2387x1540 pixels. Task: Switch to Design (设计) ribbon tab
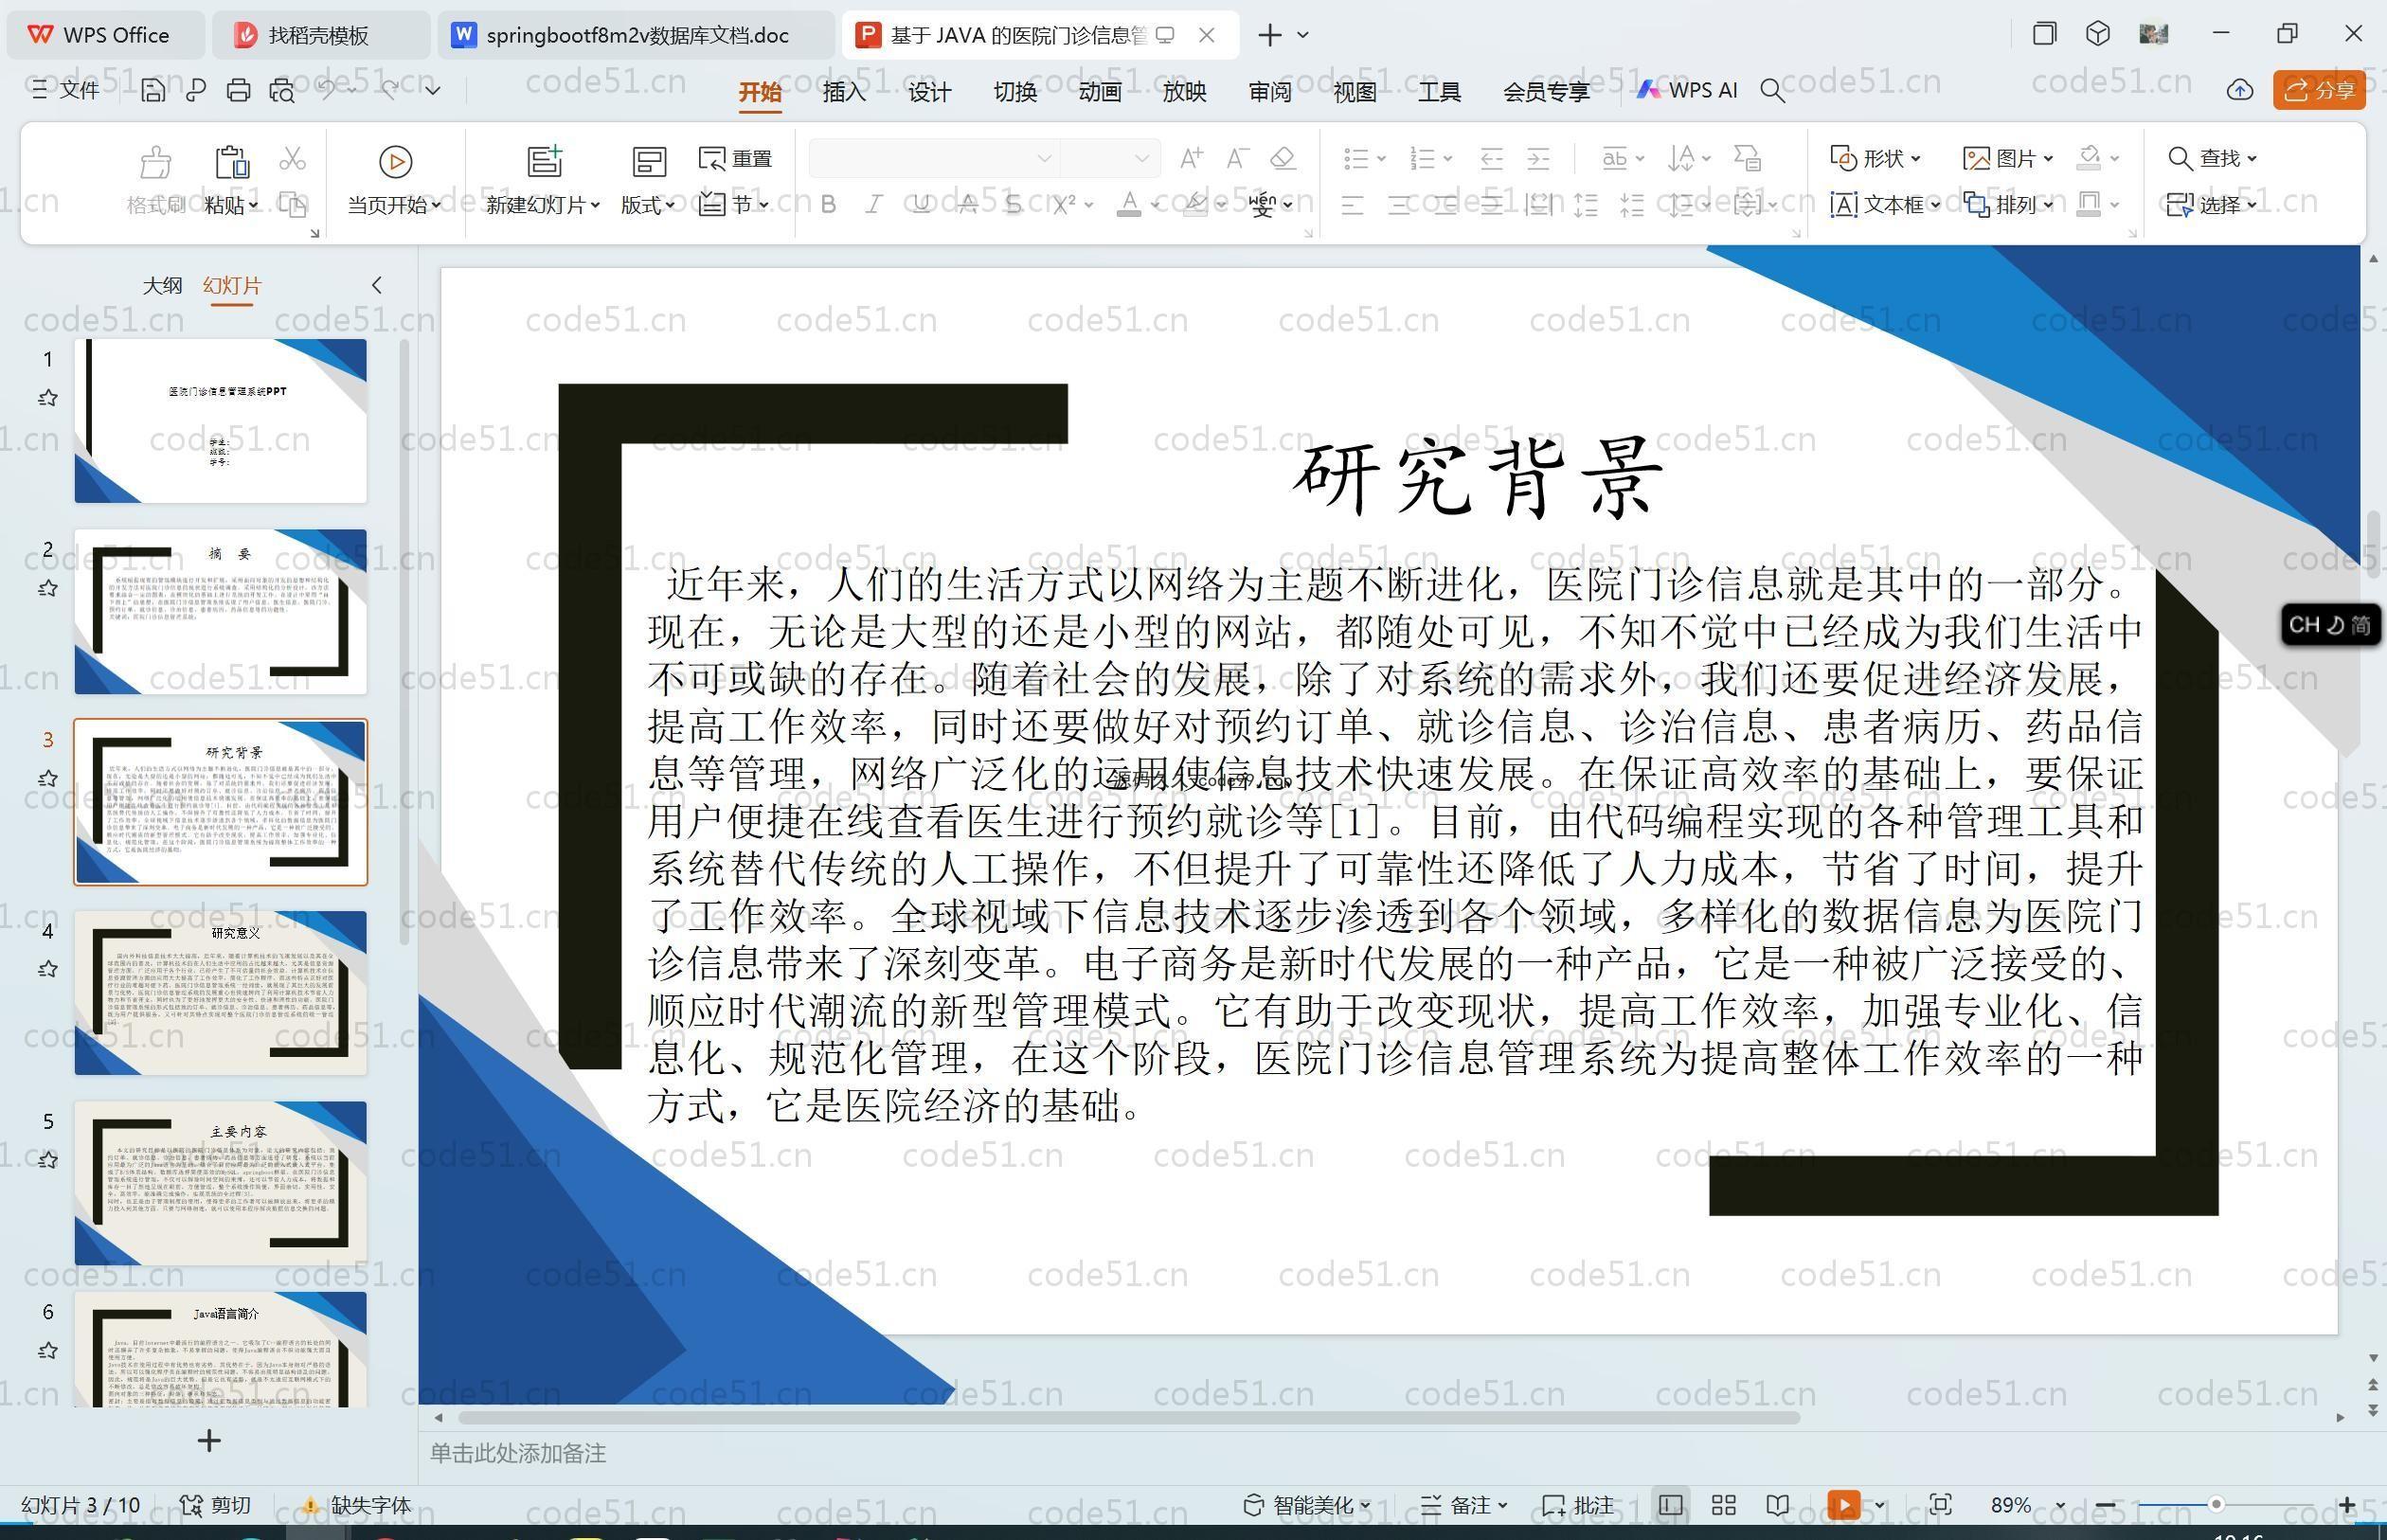[929, 92]
